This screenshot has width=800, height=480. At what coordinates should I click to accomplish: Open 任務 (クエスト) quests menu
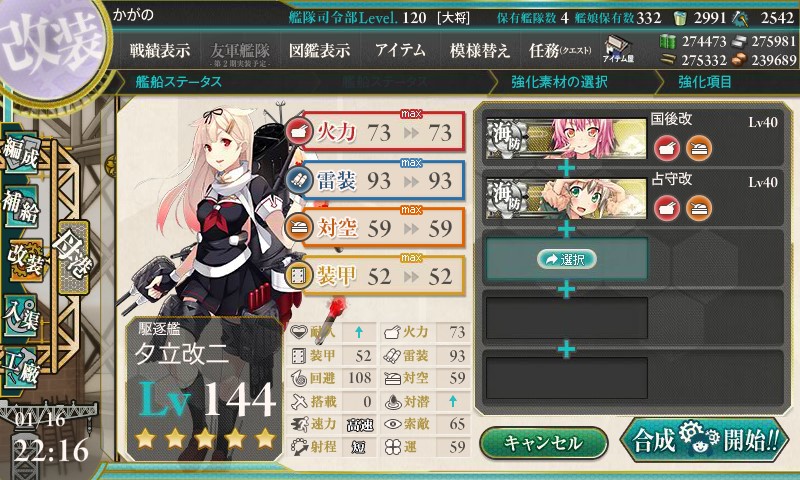[x=560, y=50]
